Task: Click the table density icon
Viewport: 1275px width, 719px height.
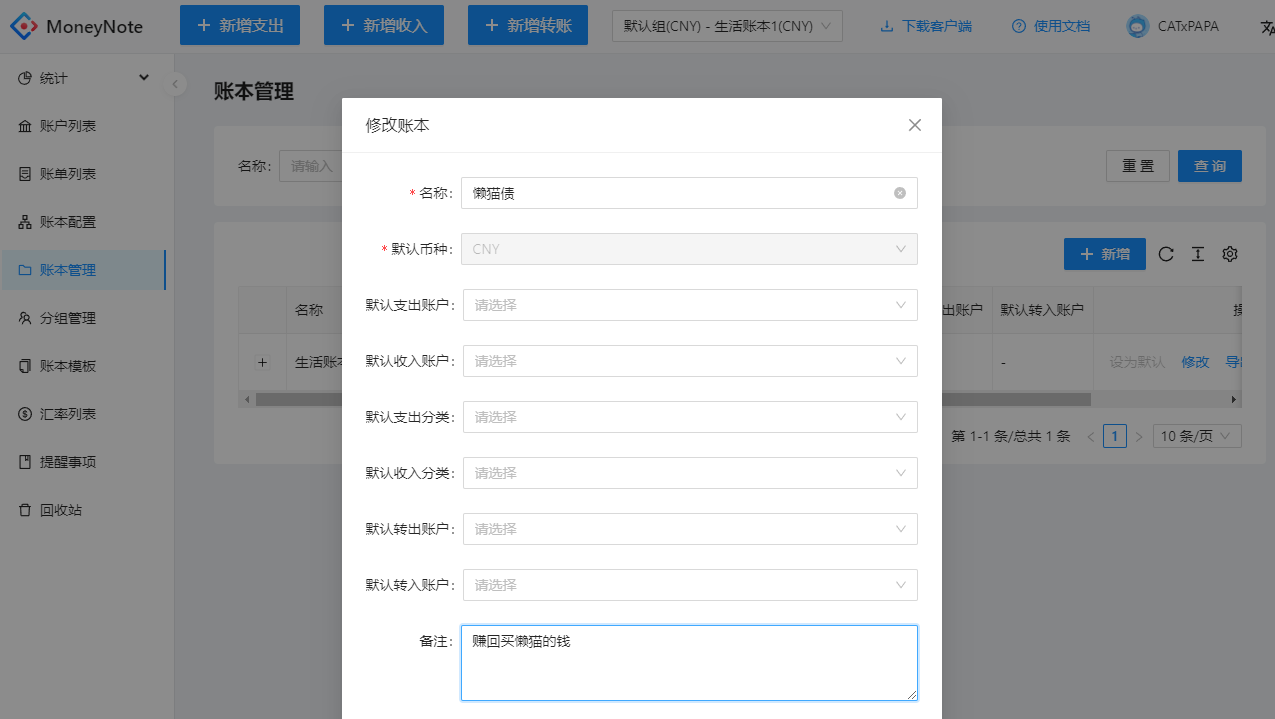Action: 1198,254
